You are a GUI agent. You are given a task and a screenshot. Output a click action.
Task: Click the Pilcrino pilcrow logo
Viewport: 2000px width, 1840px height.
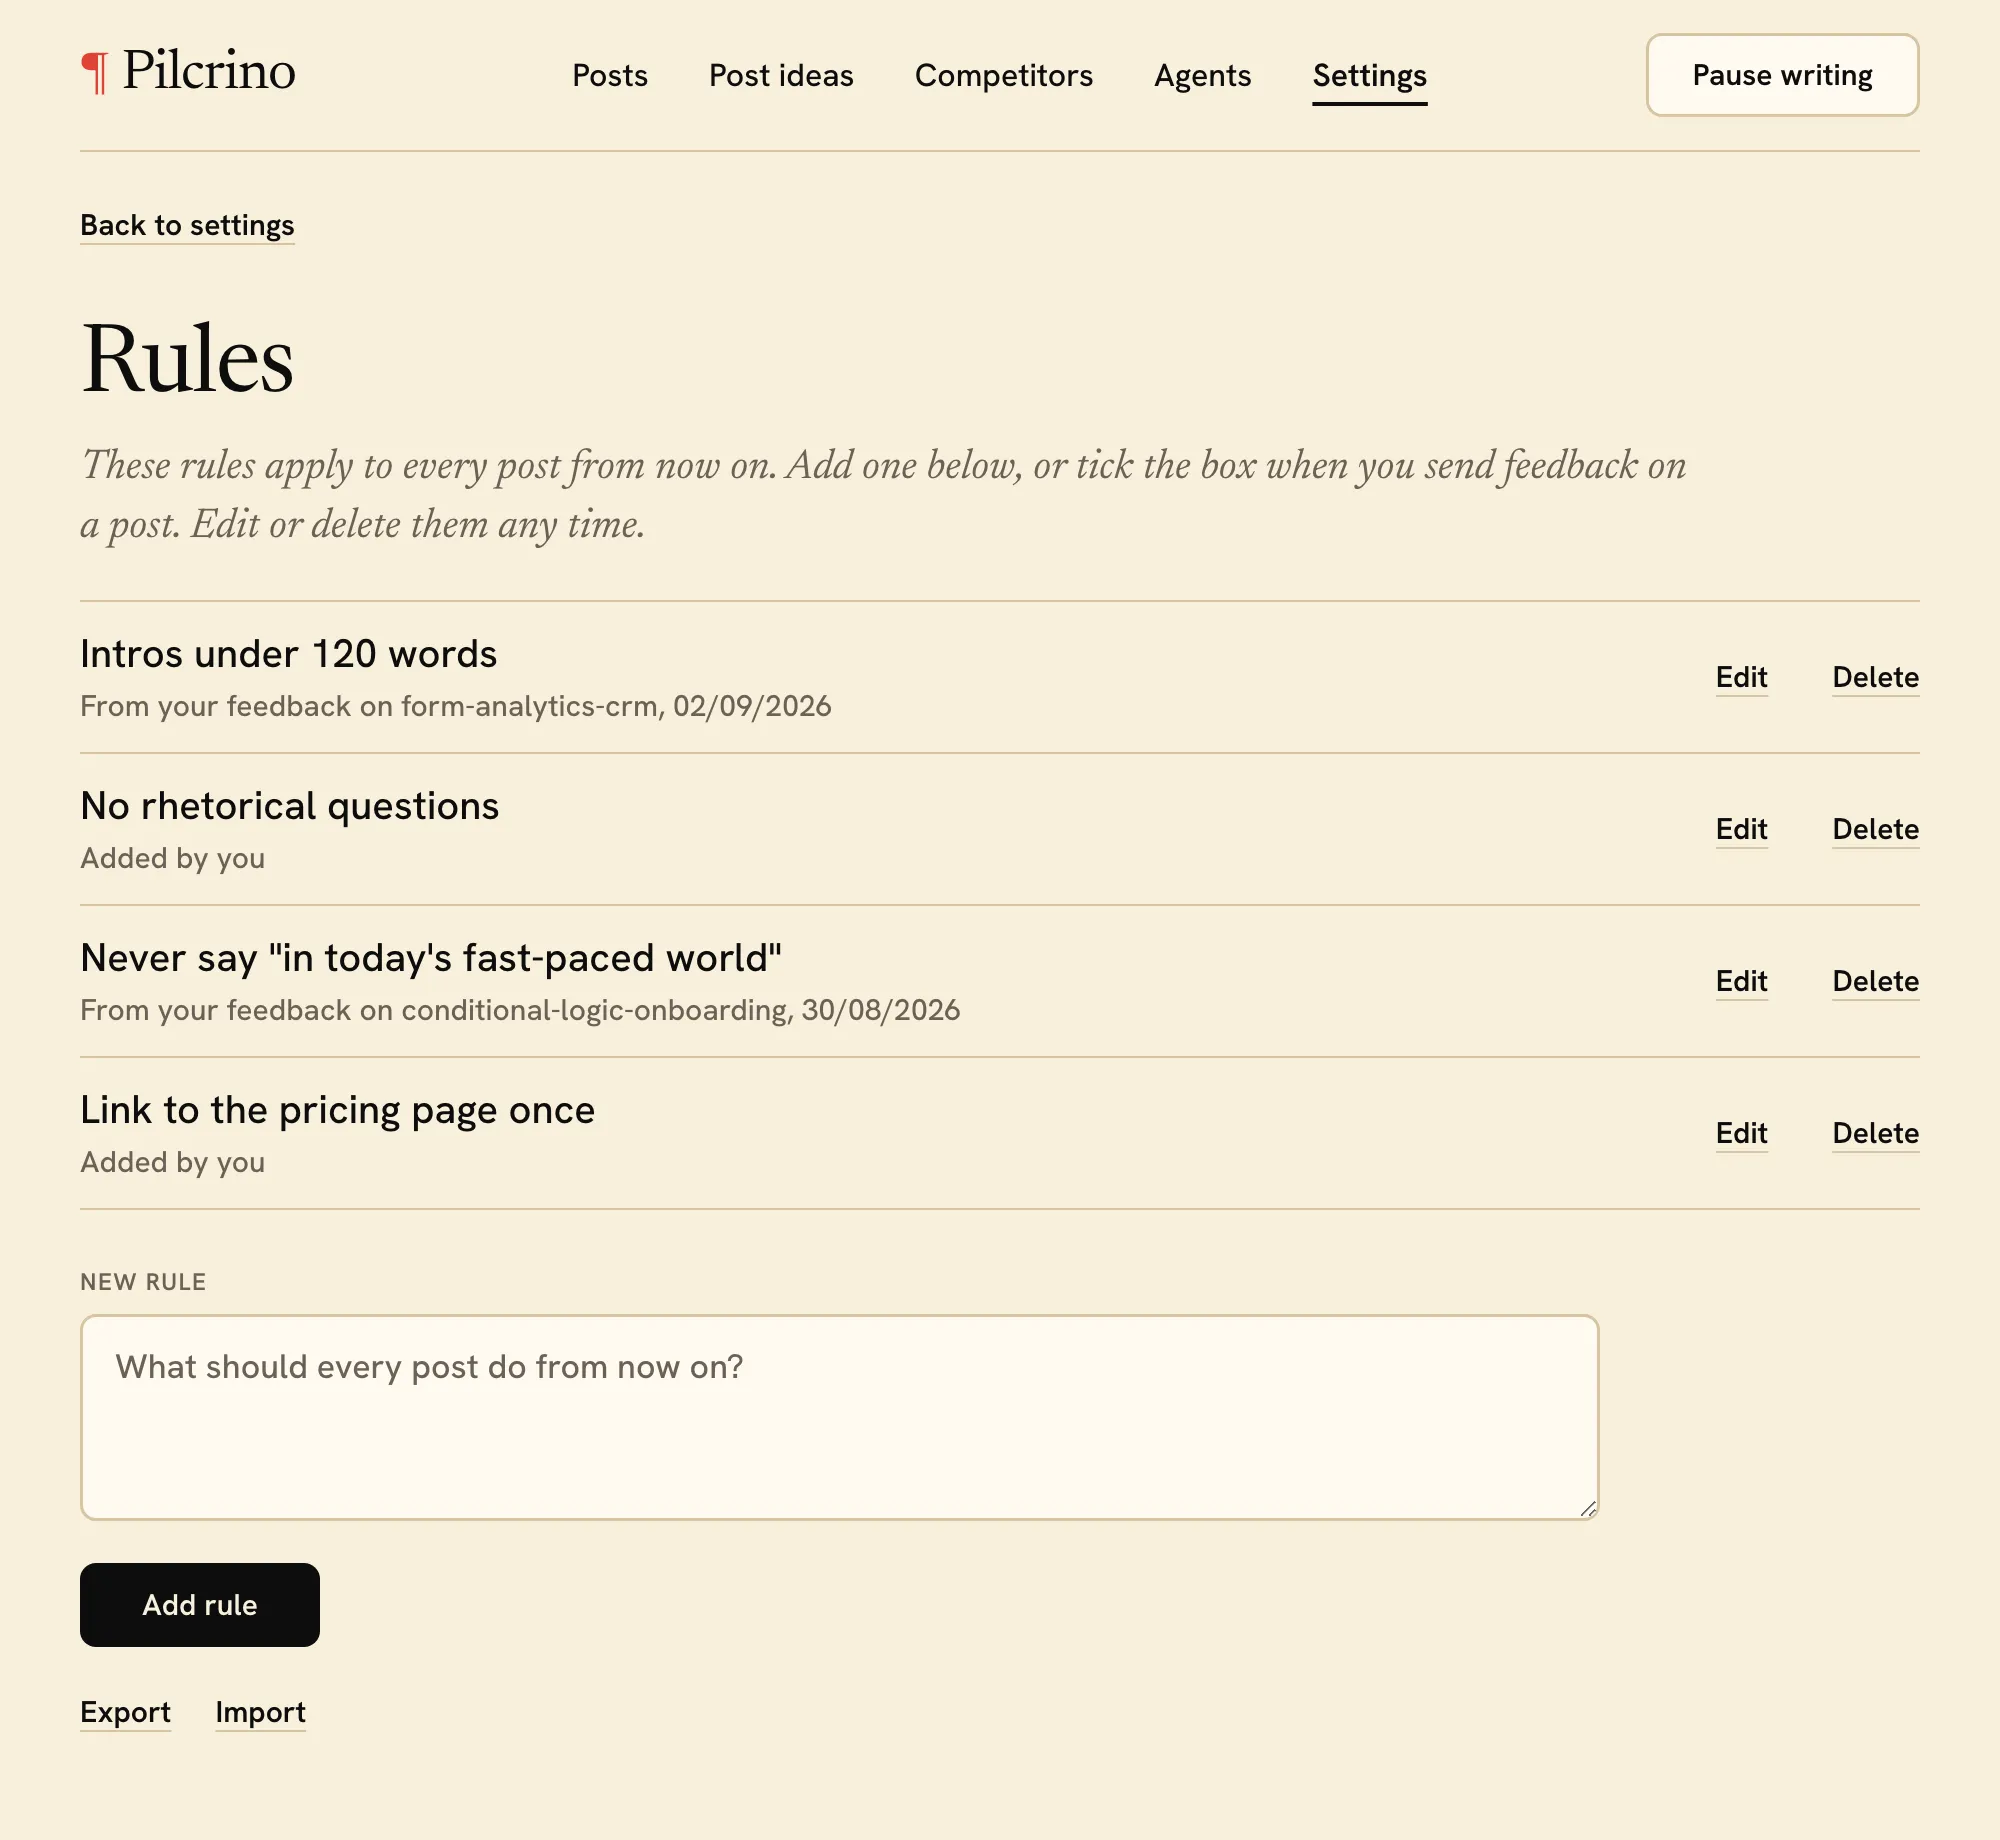[188, 71]
